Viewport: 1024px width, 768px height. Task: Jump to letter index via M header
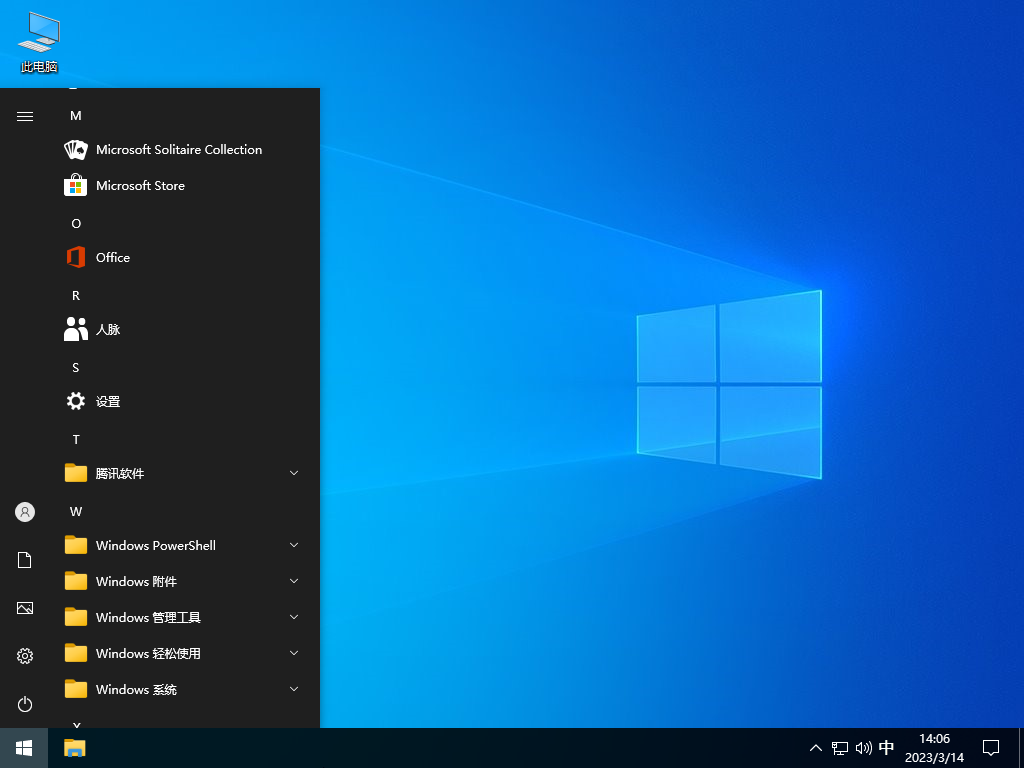click(x=76, y=116)
